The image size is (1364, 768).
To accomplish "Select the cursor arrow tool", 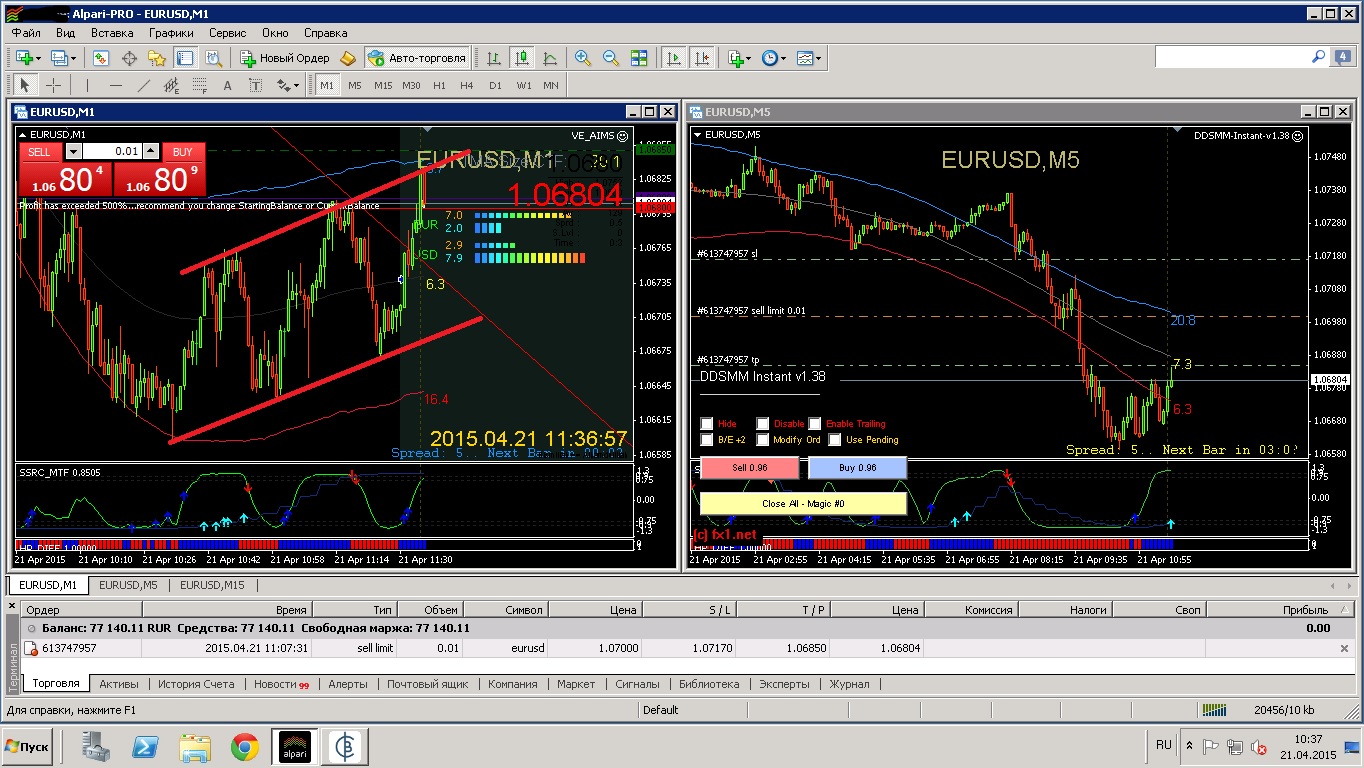I will click(x=25, y=85).
